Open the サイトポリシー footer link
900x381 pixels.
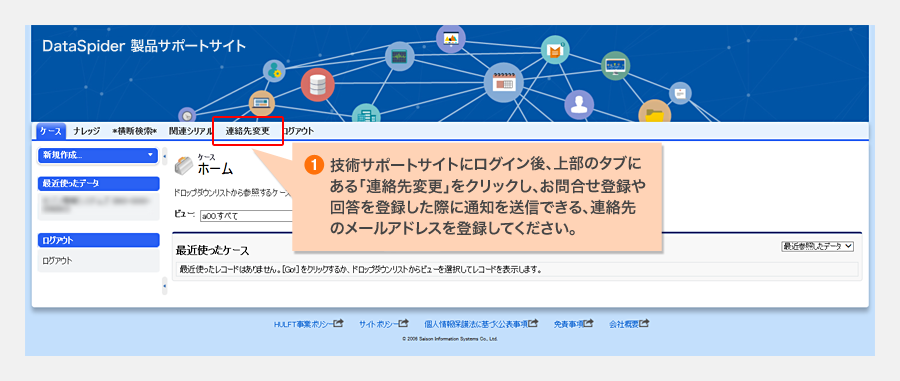[378, 324]
